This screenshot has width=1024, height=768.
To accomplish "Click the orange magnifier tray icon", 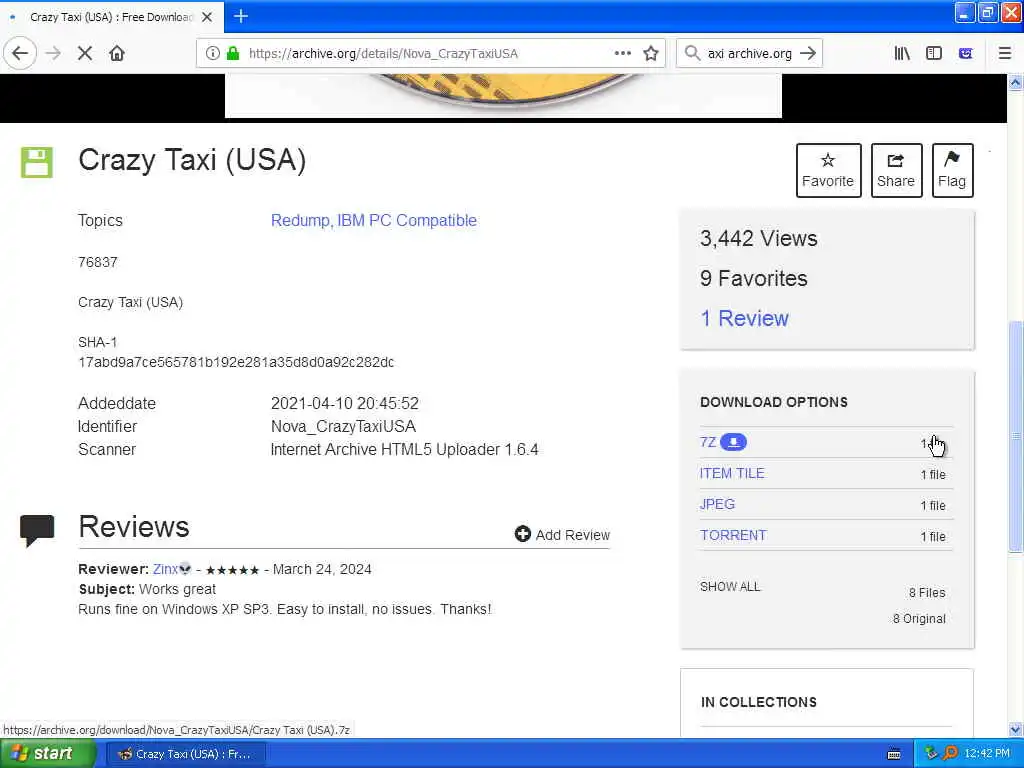I will pos(950,754).
